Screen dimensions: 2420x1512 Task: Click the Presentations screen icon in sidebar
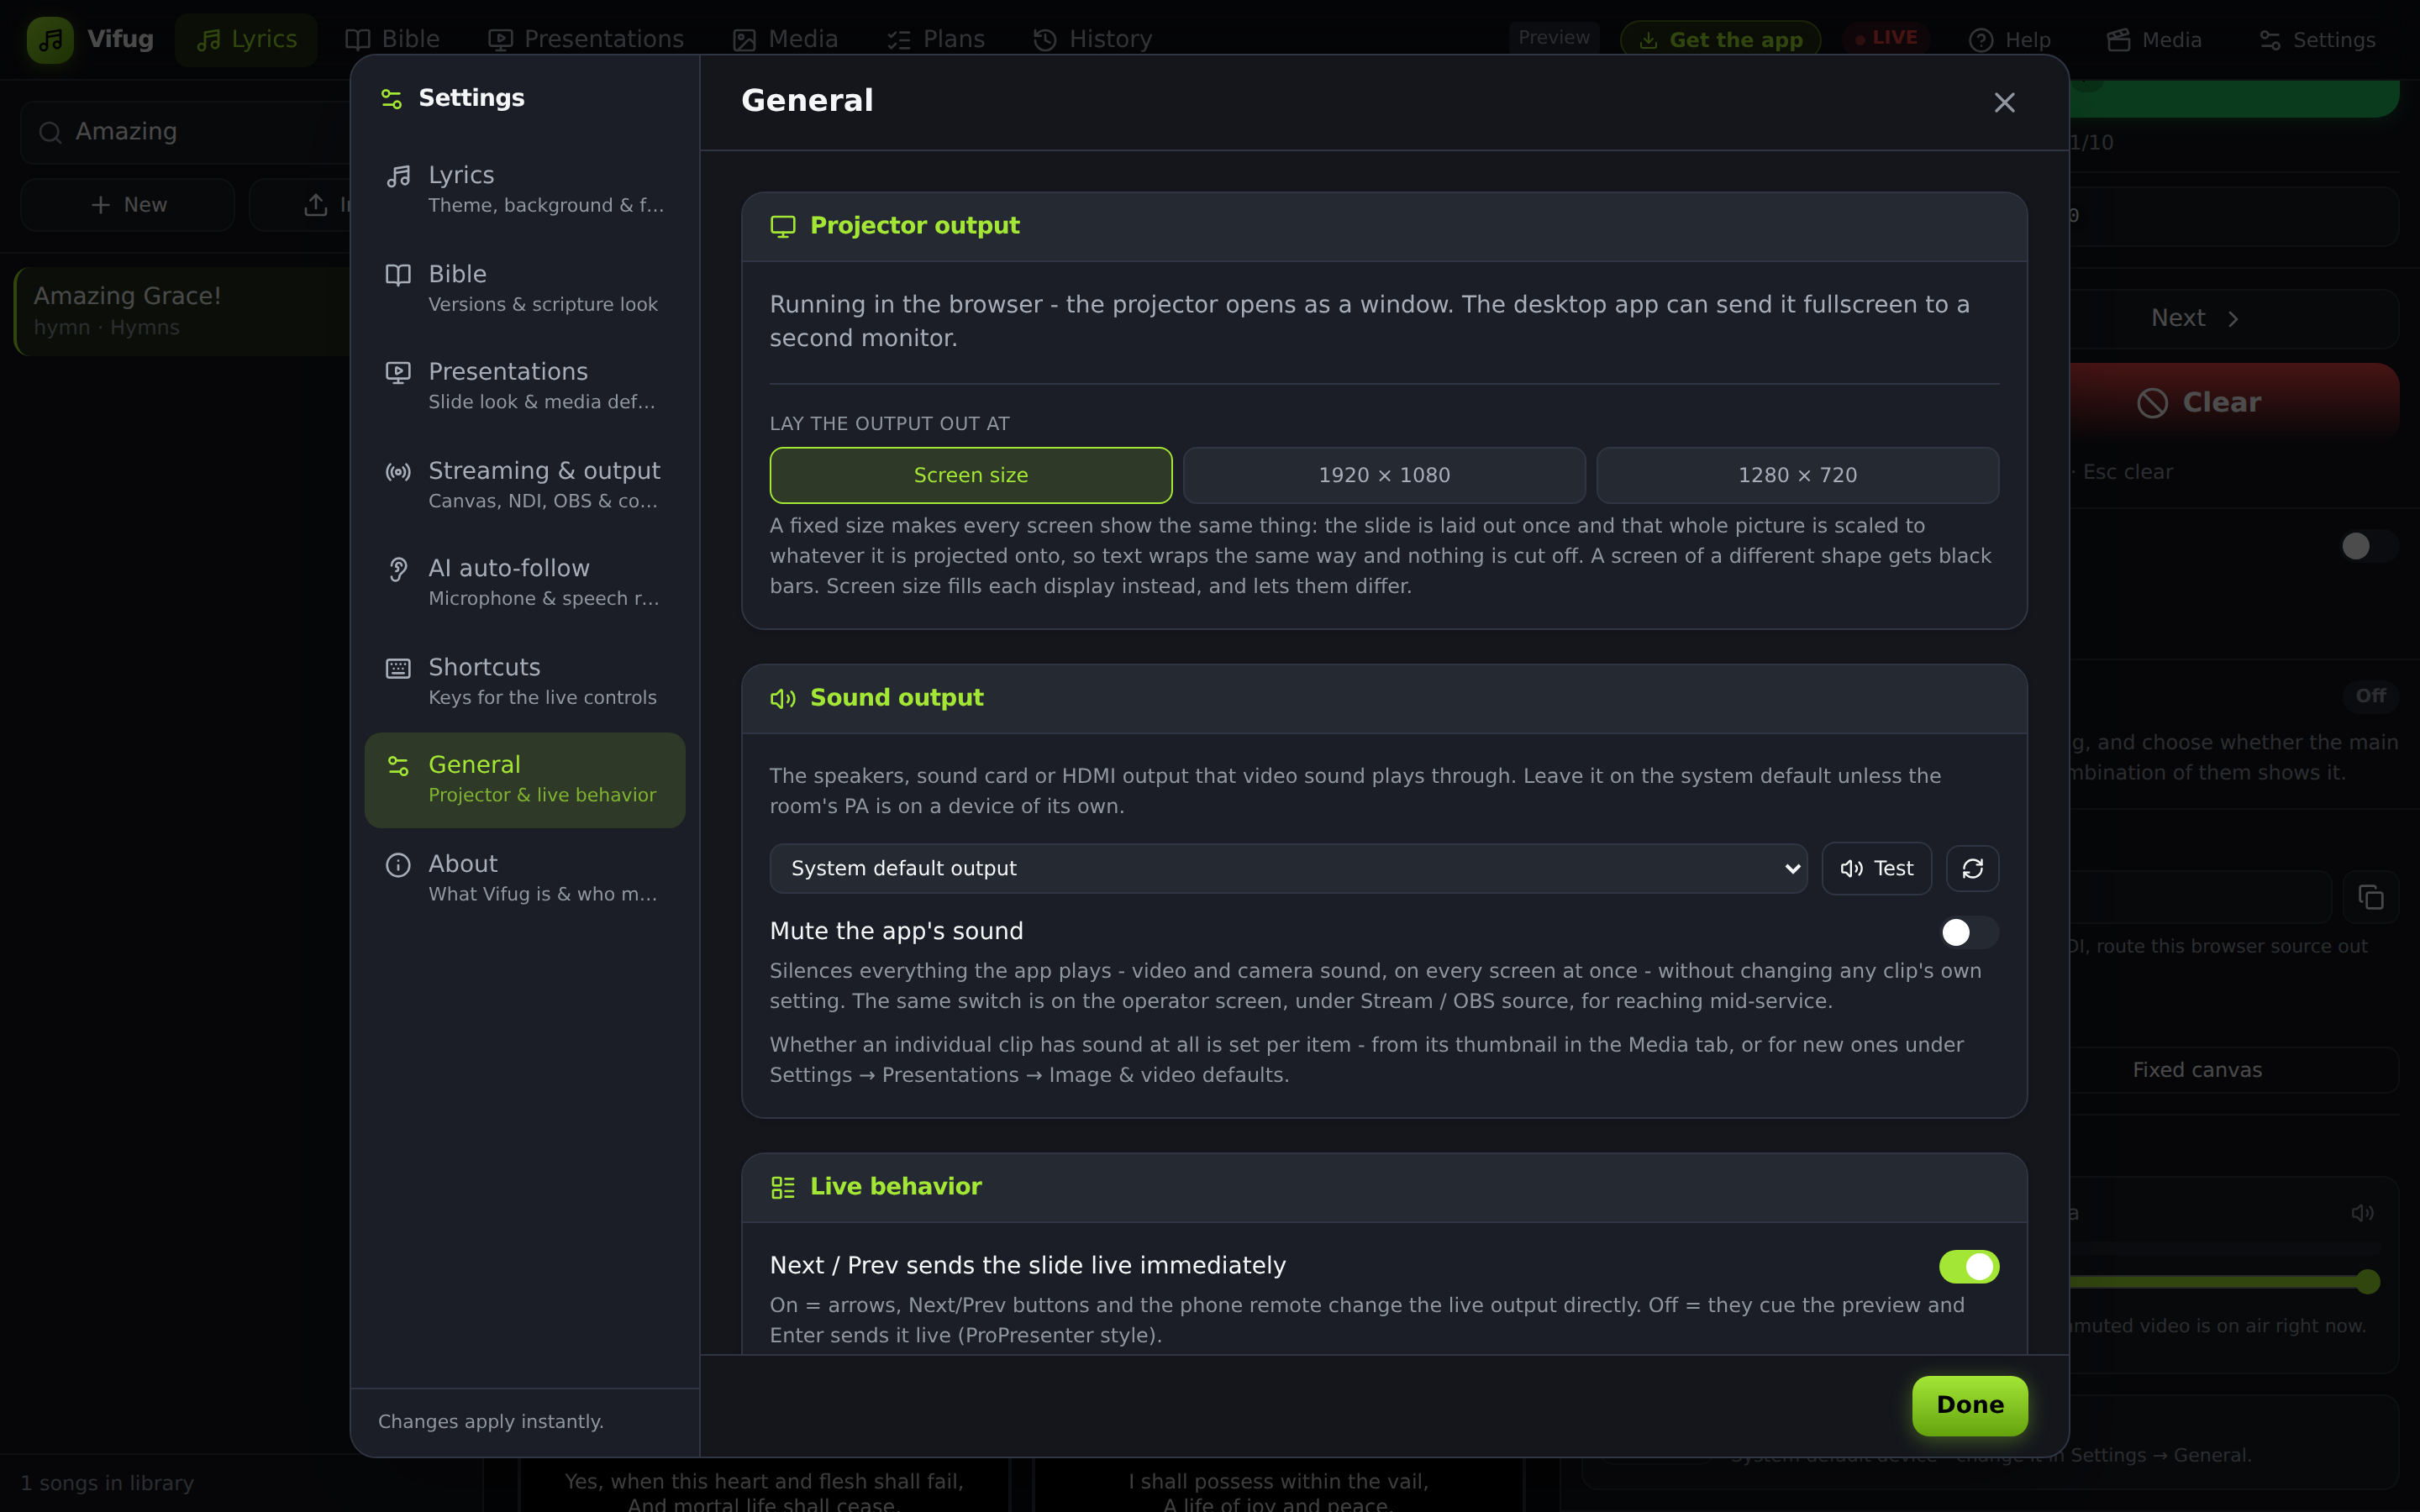[x=398, y=373]
